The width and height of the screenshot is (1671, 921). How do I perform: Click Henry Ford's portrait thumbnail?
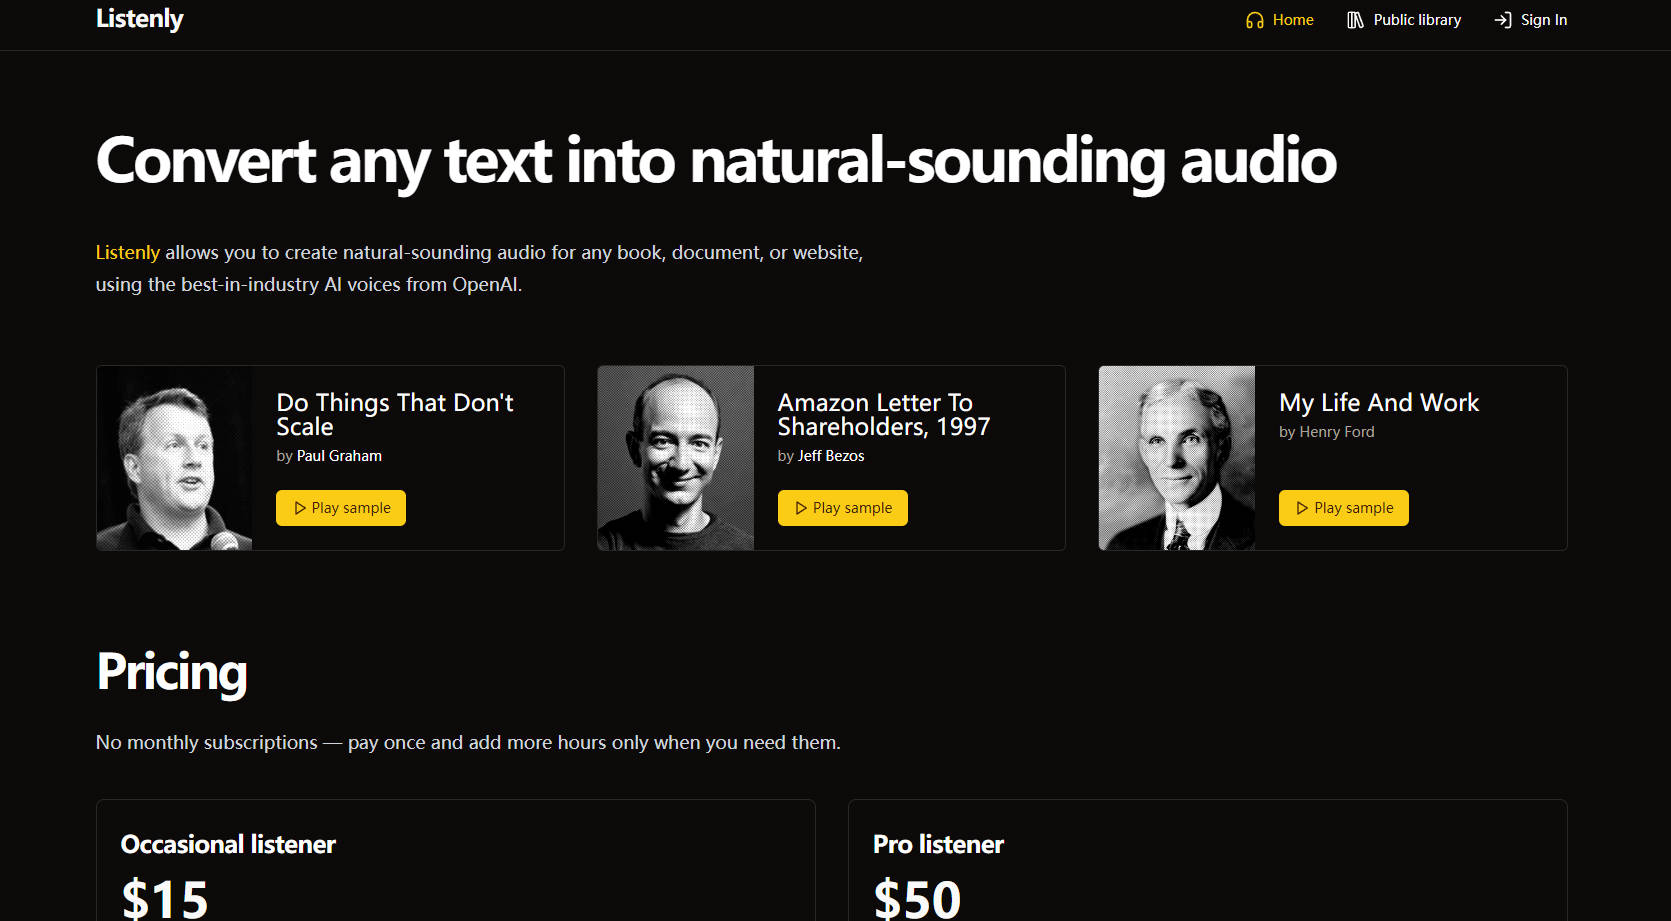point(1177,458)
